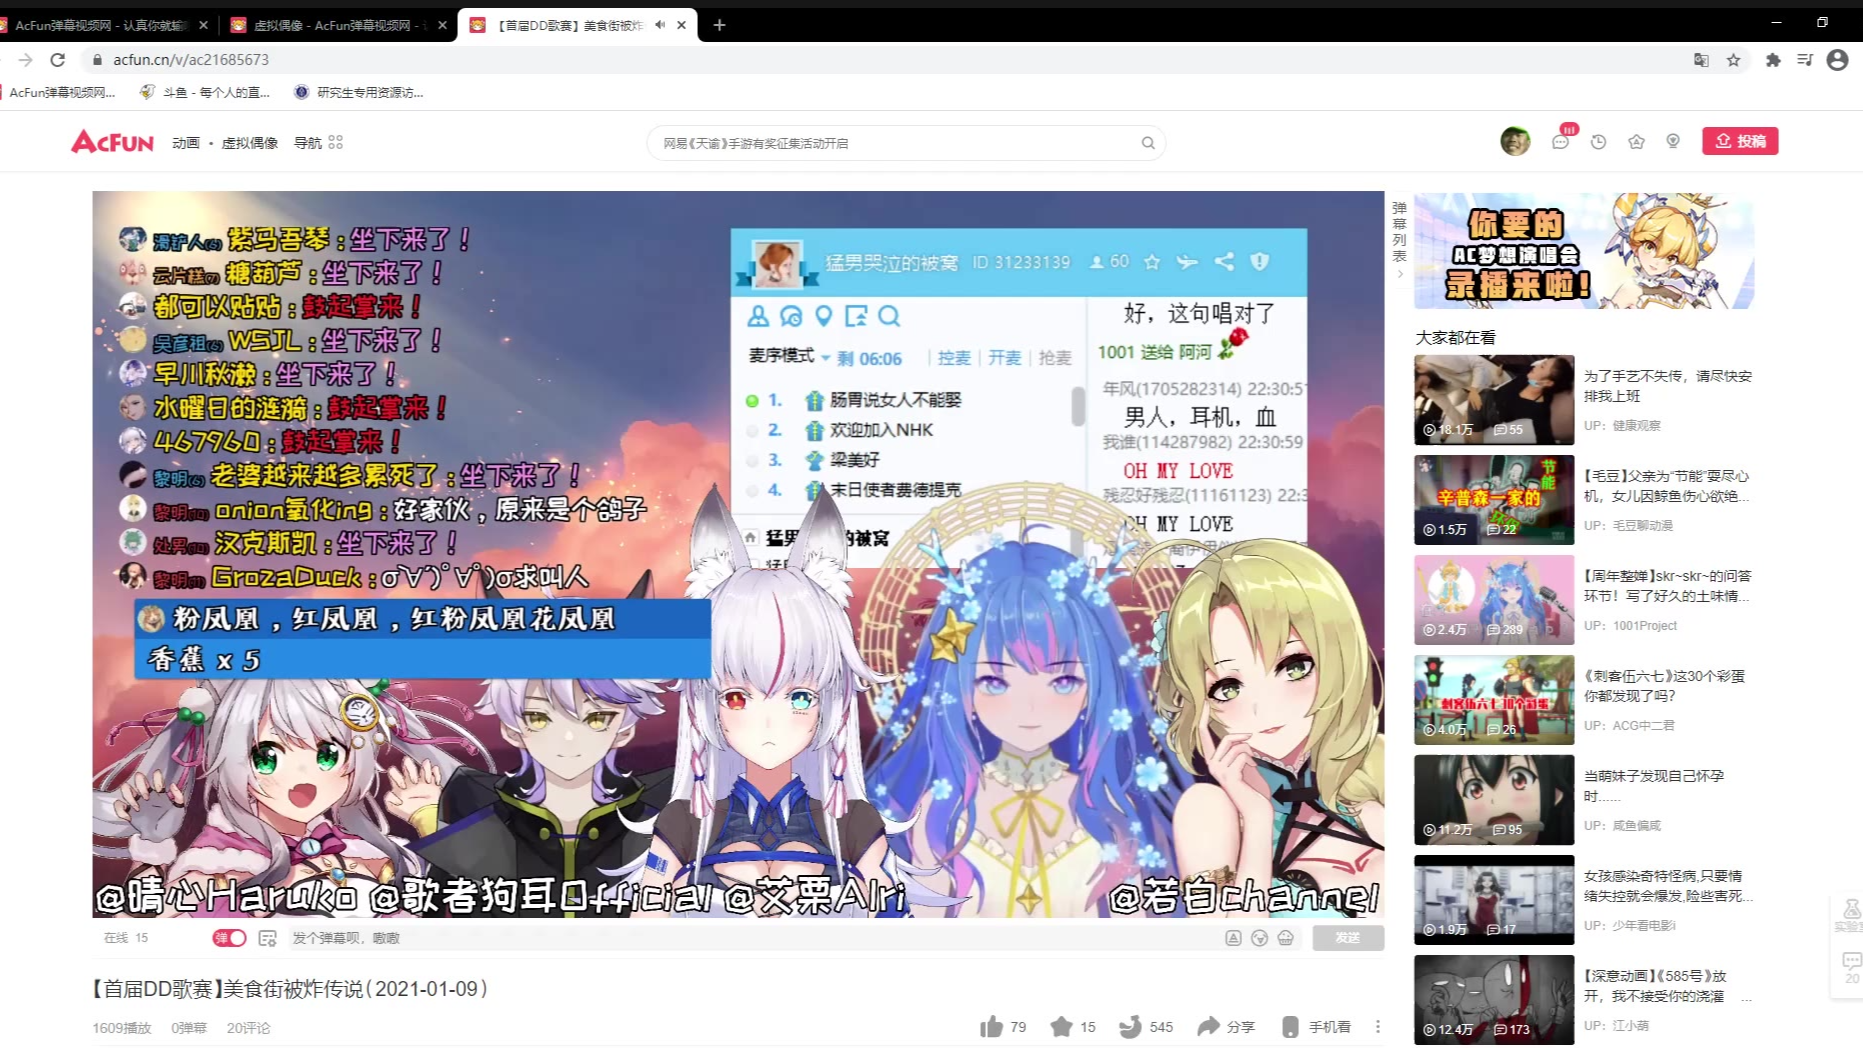
Task: Open 刺客伍六七 30个彩蛋 thumbnail
Action: click(1494, 700)
